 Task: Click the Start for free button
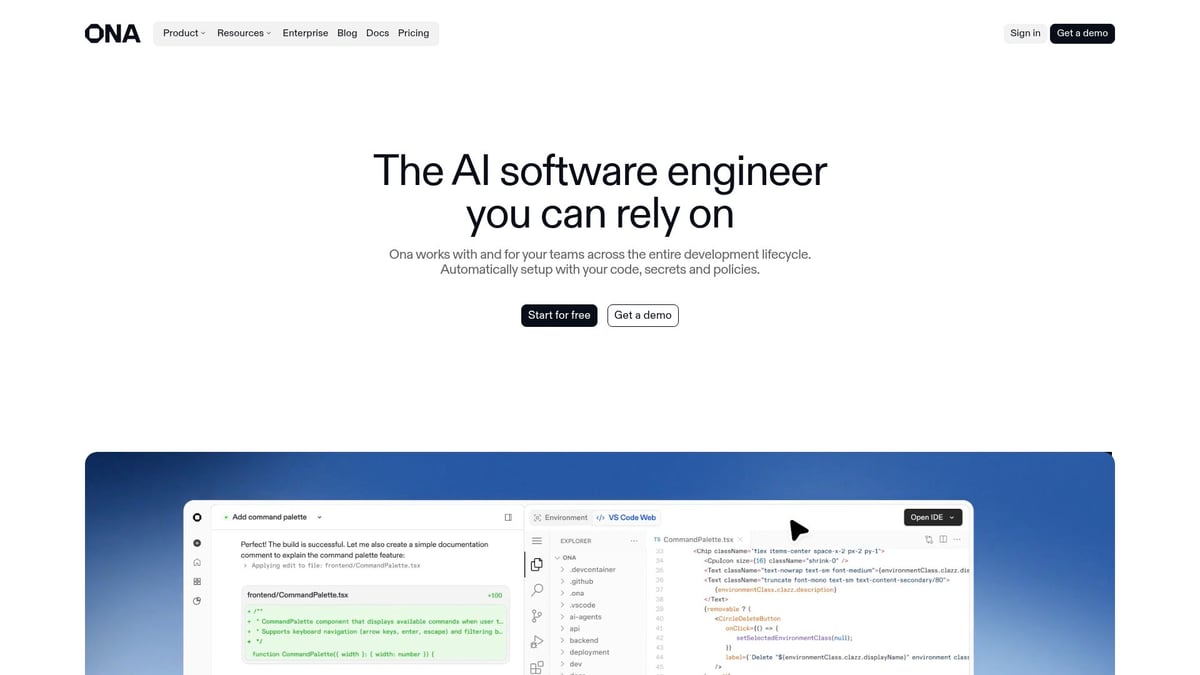point(559,315)
